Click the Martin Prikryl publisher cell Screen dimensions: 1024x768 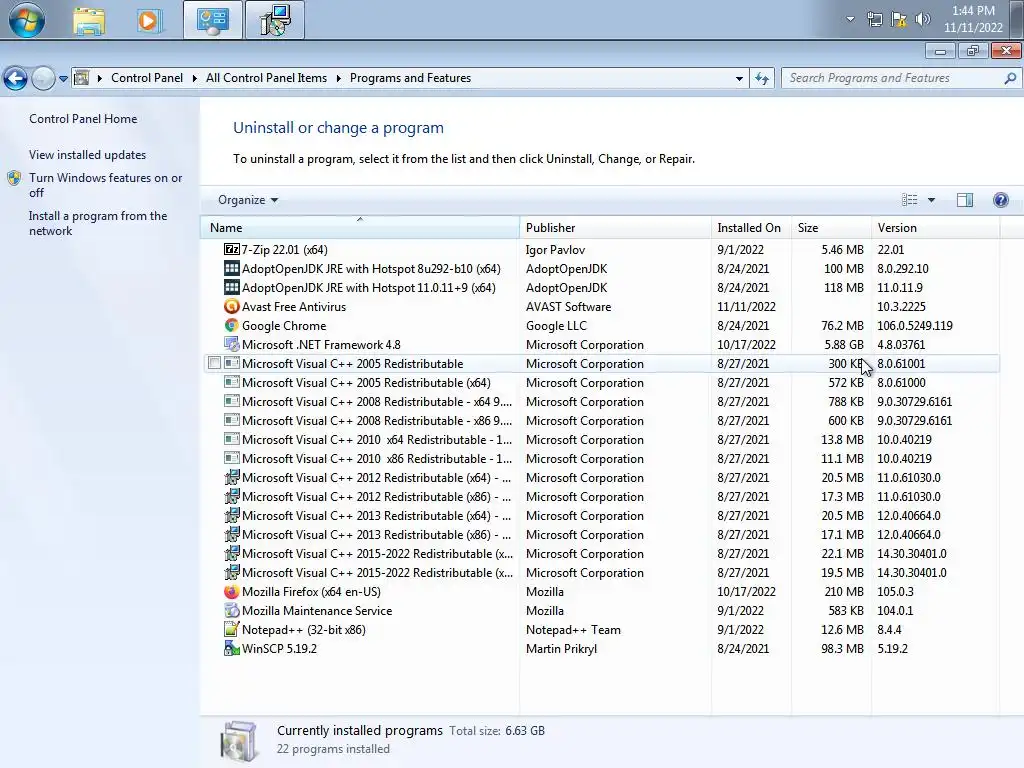coord(561,648)
